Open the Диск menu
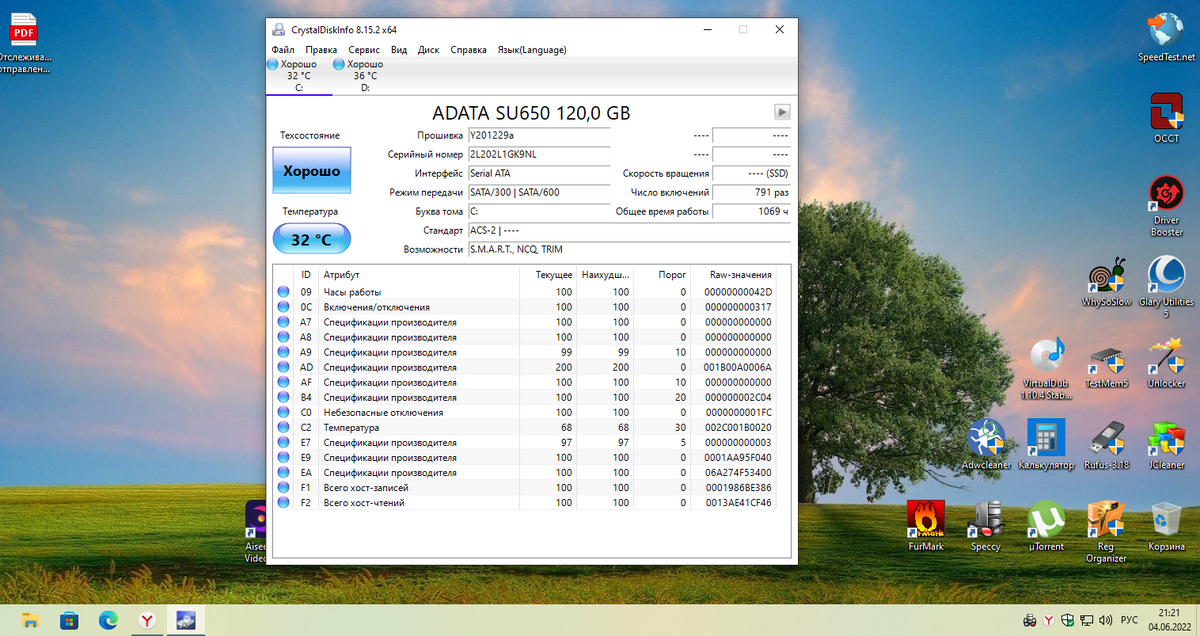The height and width of the screenshot is (636, 1200). (x=429, y=50)
